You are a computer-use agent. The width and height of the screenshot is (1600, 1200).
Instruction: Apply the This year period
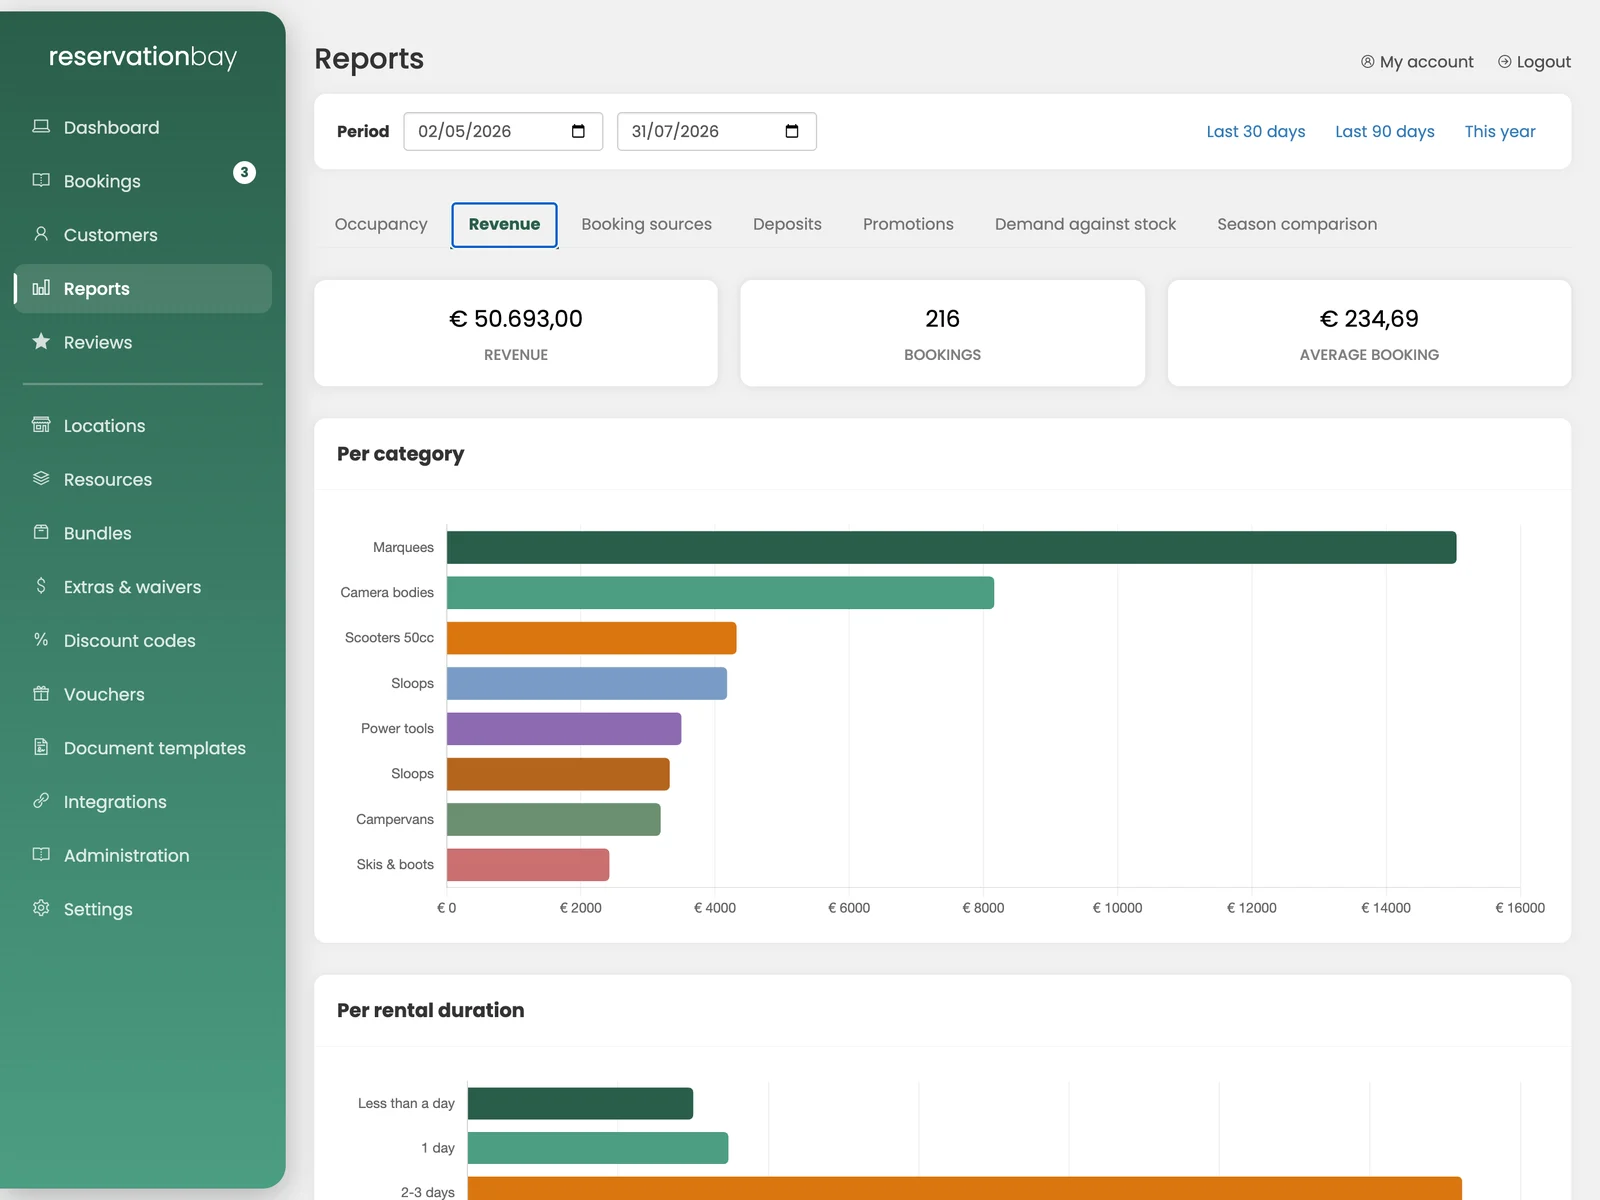pyautogui.click(x=1500, y=131)
